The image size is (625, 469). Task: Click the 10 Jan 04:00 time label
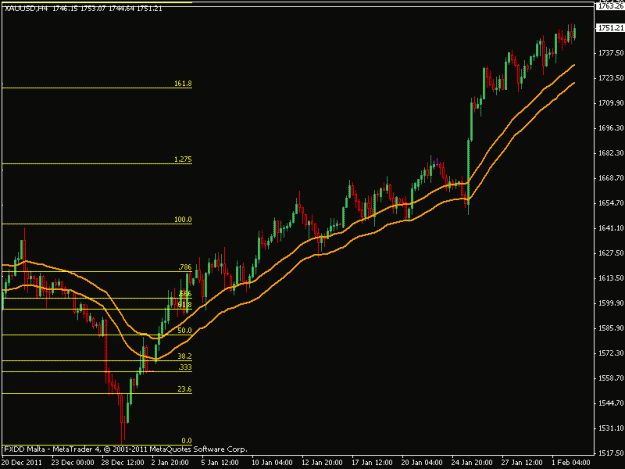[272, 463]
